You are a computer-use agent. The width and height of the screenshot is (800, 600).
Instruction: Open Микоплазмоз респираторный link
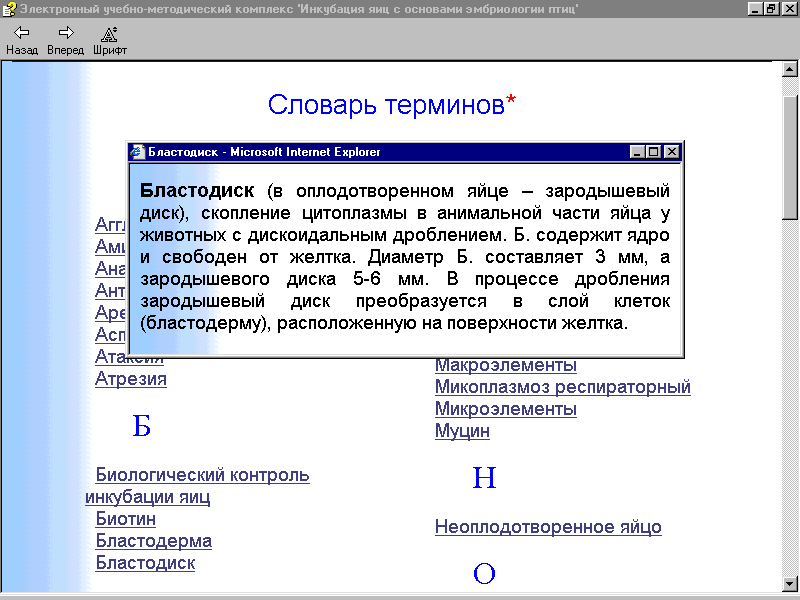tap(562, 387)
